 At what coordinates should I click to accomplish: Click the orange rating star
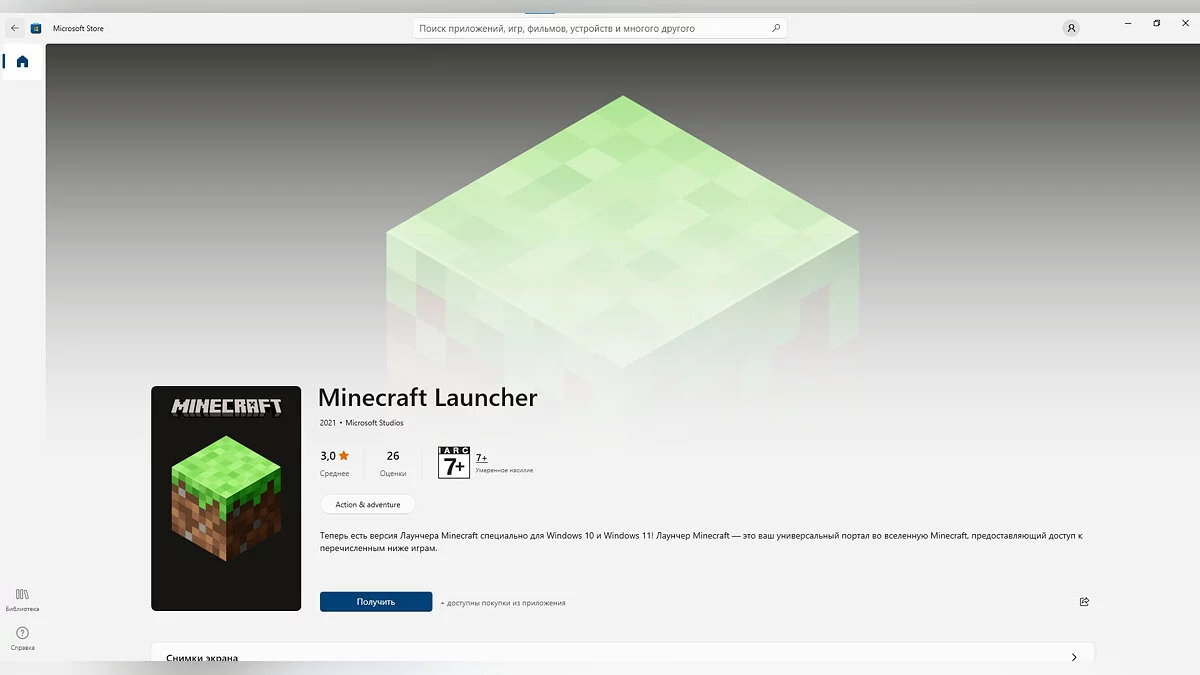pos(344,455)
